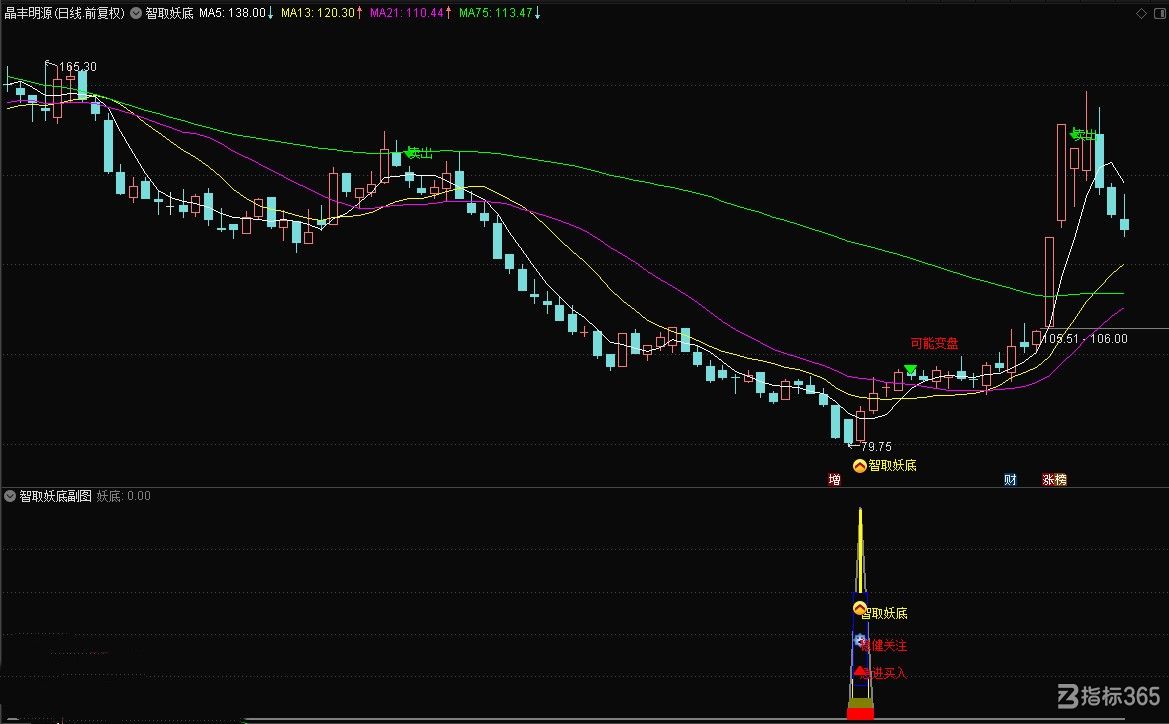Click the MA13: 120.30 moving average label
The image size is (1169, 724).
tap(318, 13)
